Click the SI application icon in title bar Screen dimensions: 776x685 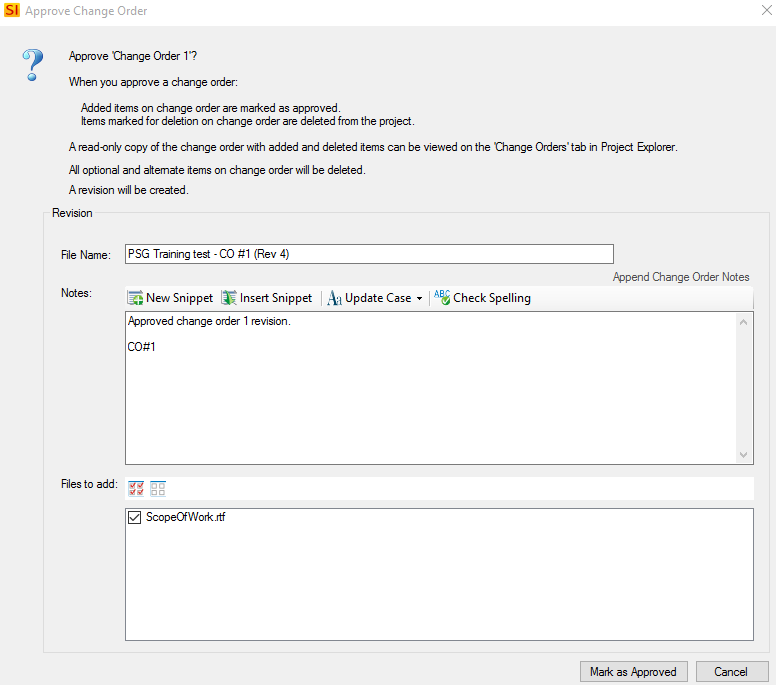12,10
